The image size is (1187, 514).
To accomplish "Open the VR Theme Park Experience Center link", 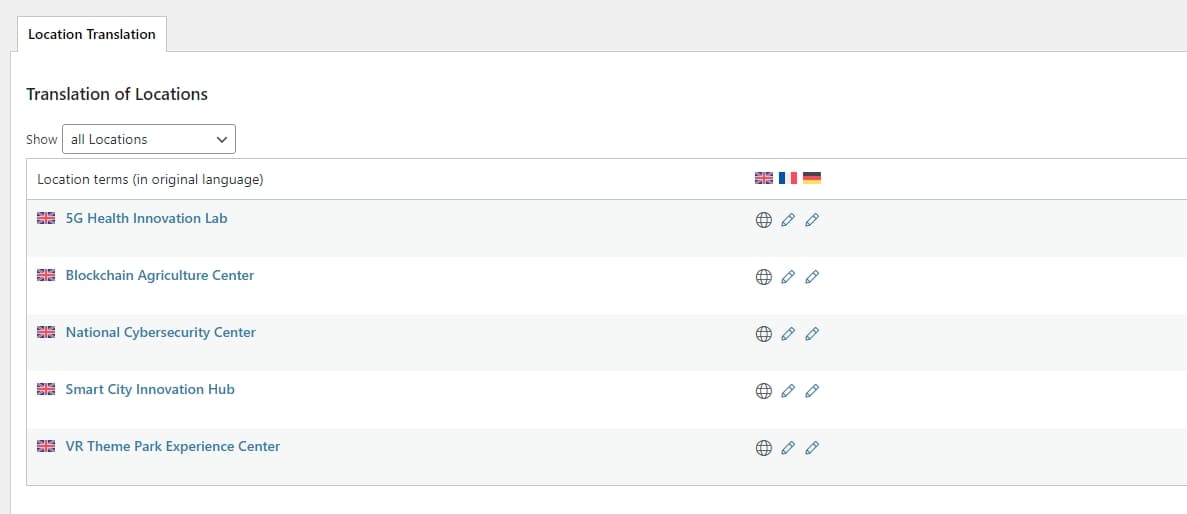I will pos(173,446).
